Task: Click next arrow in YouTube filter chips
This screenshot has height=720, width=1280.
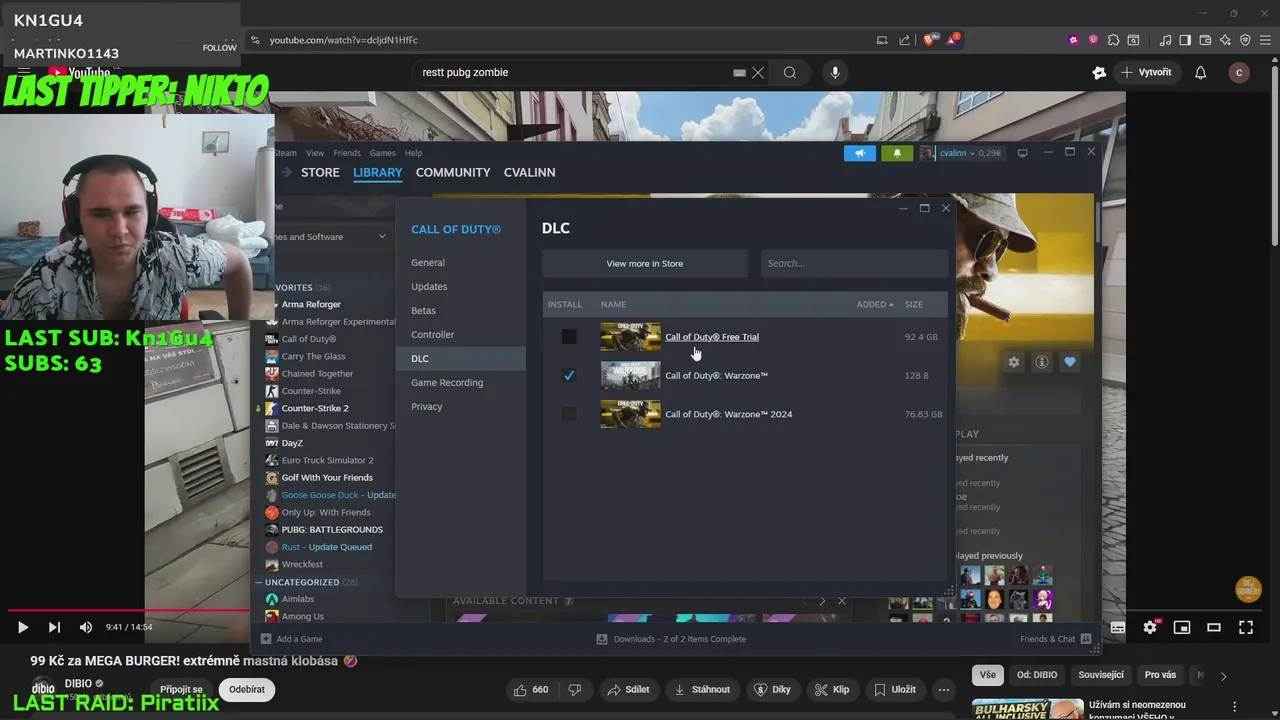Action: 1223,676
